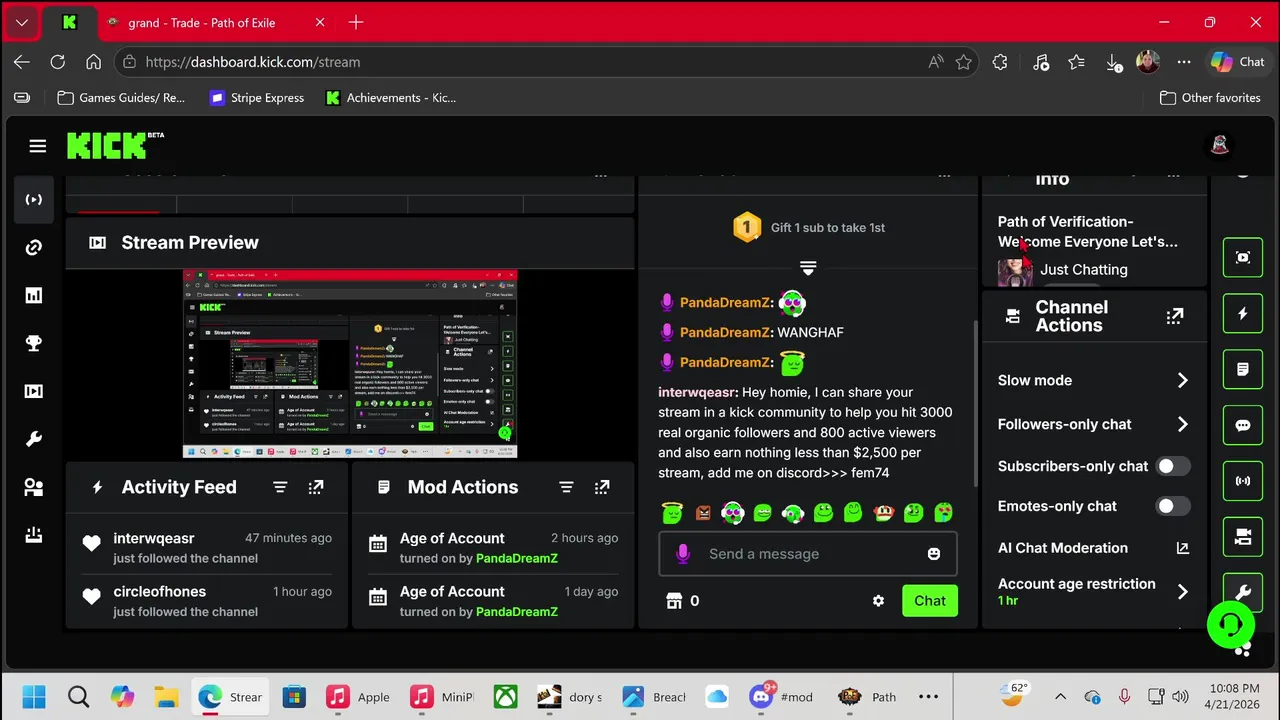Toggle Emotes-only chat switch
This screenshot has height=720, width=1280.
(x=1173, y=506)
